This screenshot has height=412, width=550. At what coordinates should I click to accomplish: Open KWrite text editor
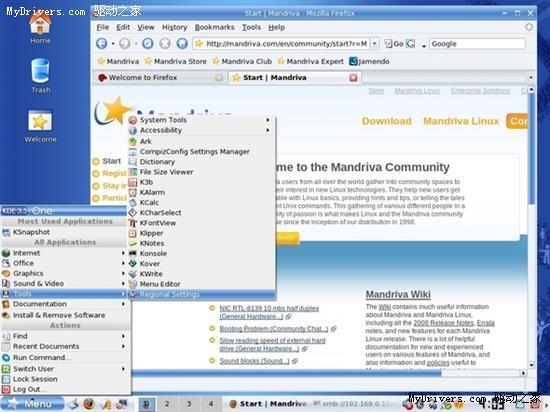coord(201,273)
